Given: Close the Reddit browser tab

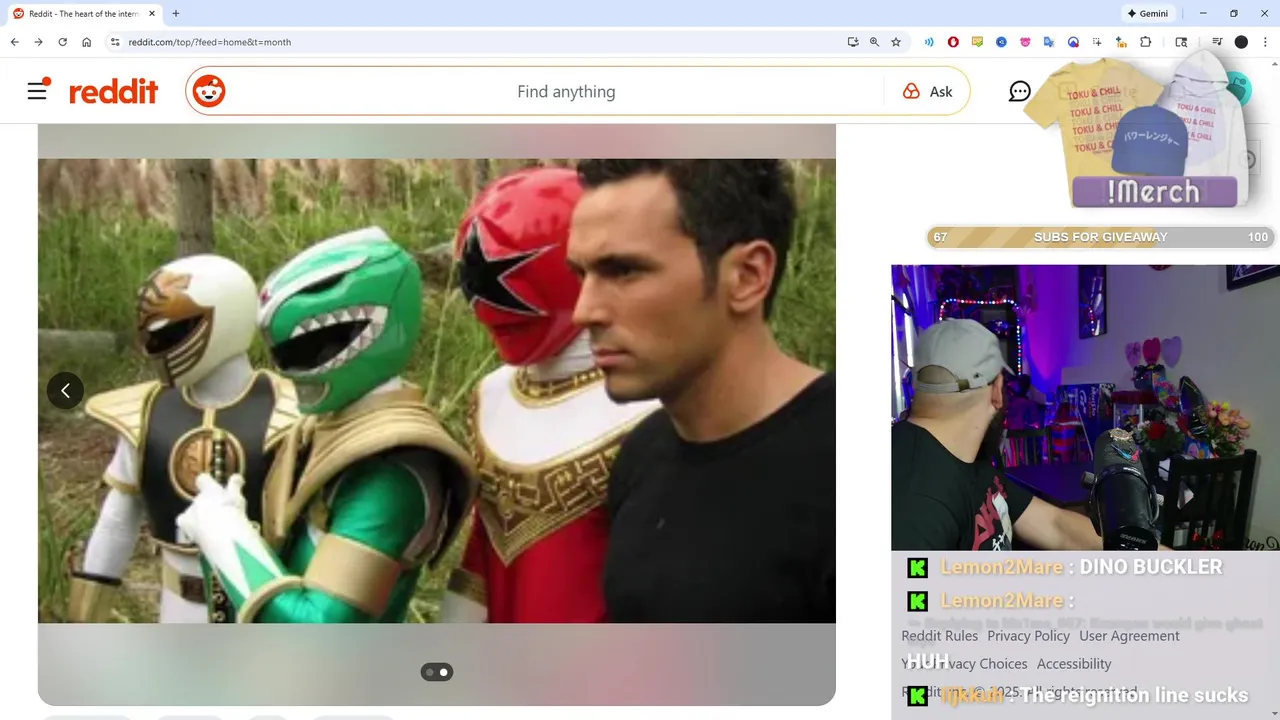Looking at the screenshot, I should tap(152, 14).
